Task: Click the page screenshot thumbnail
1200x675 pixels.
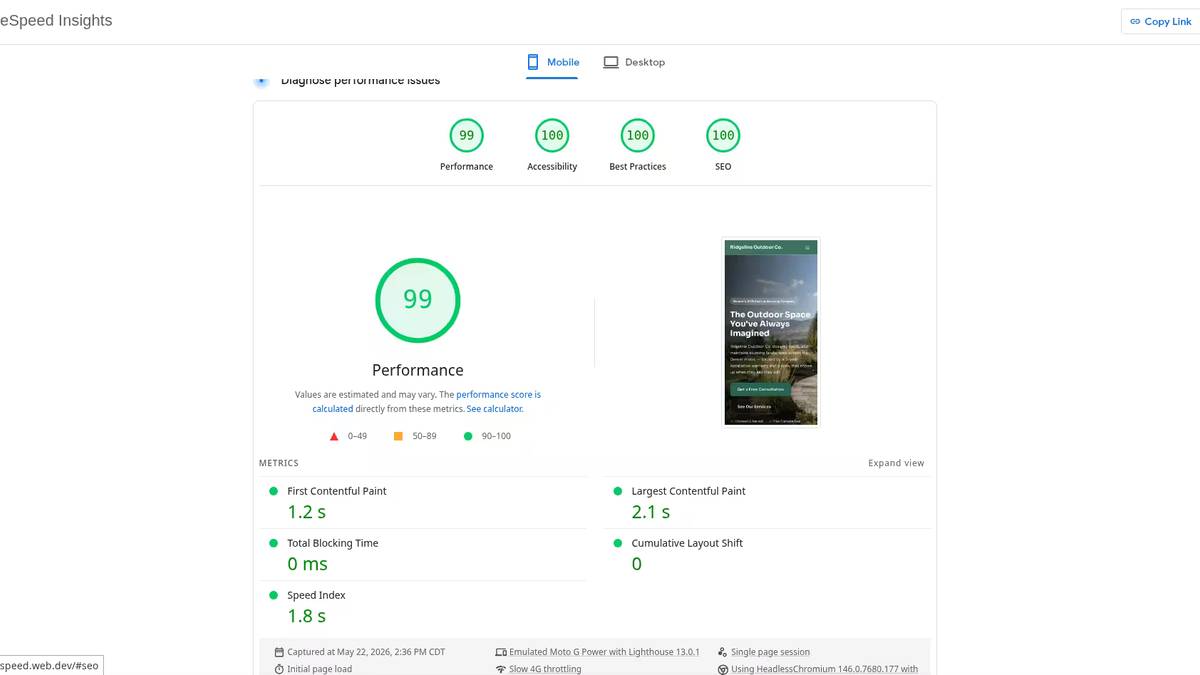Action: [771, 332]
